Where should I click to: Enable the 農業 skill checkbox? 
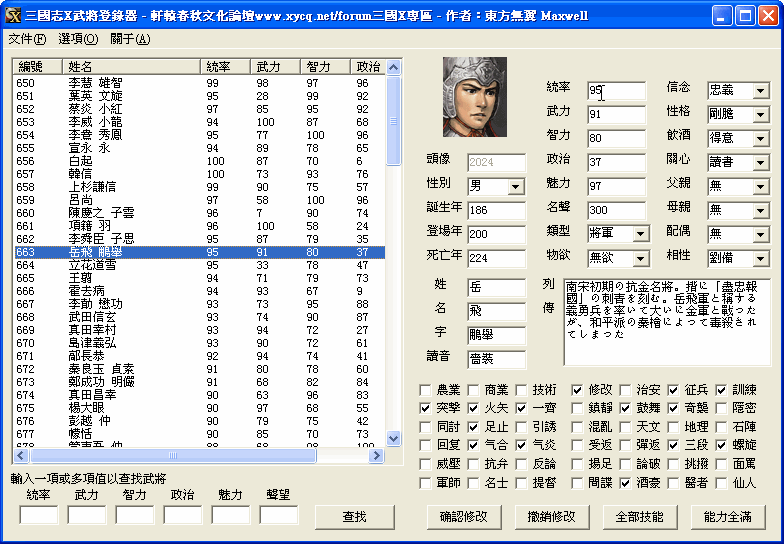(x=427, y=390)
